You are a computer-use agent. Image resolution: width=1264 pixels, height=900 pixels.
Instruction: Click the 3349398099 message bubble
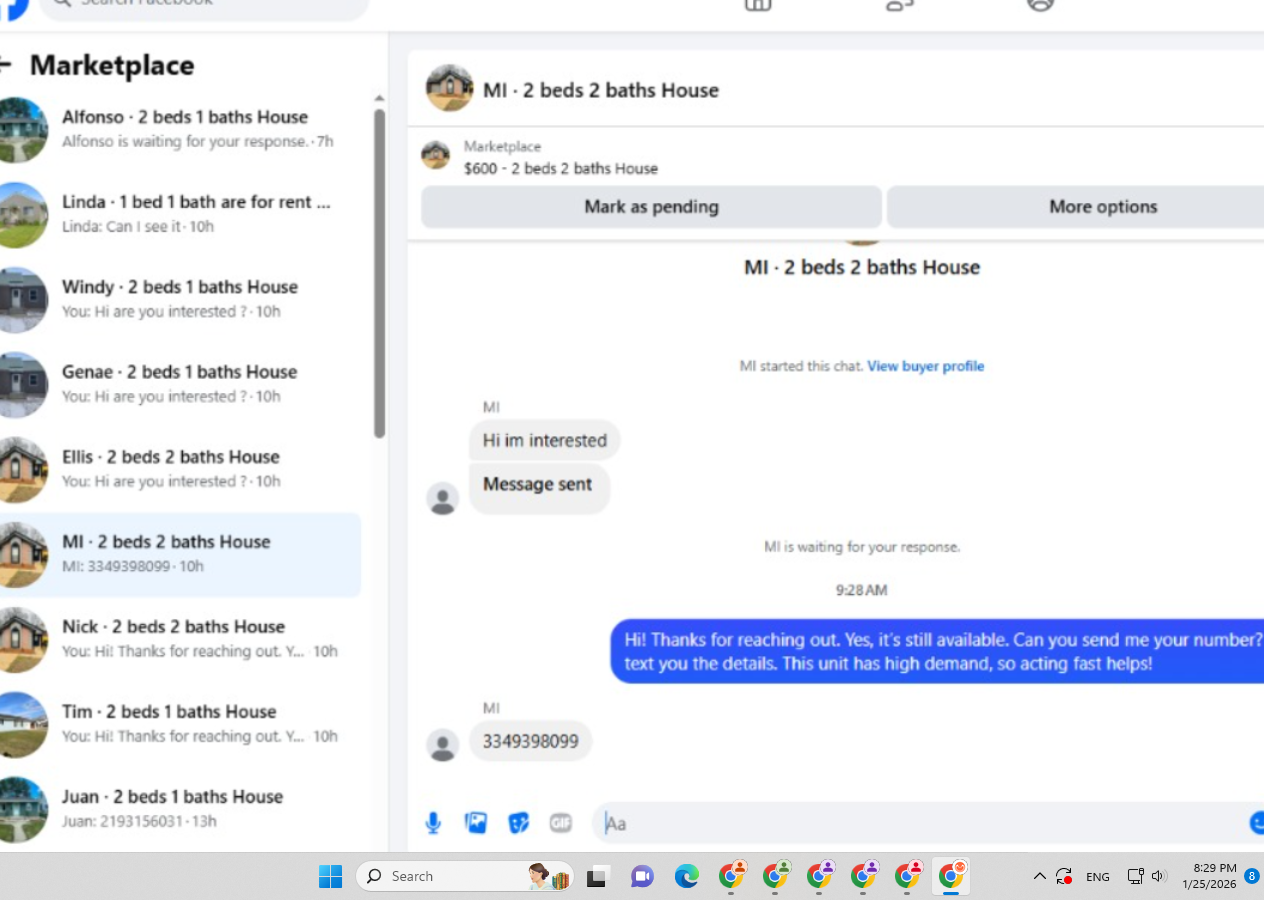coord(530,741)
